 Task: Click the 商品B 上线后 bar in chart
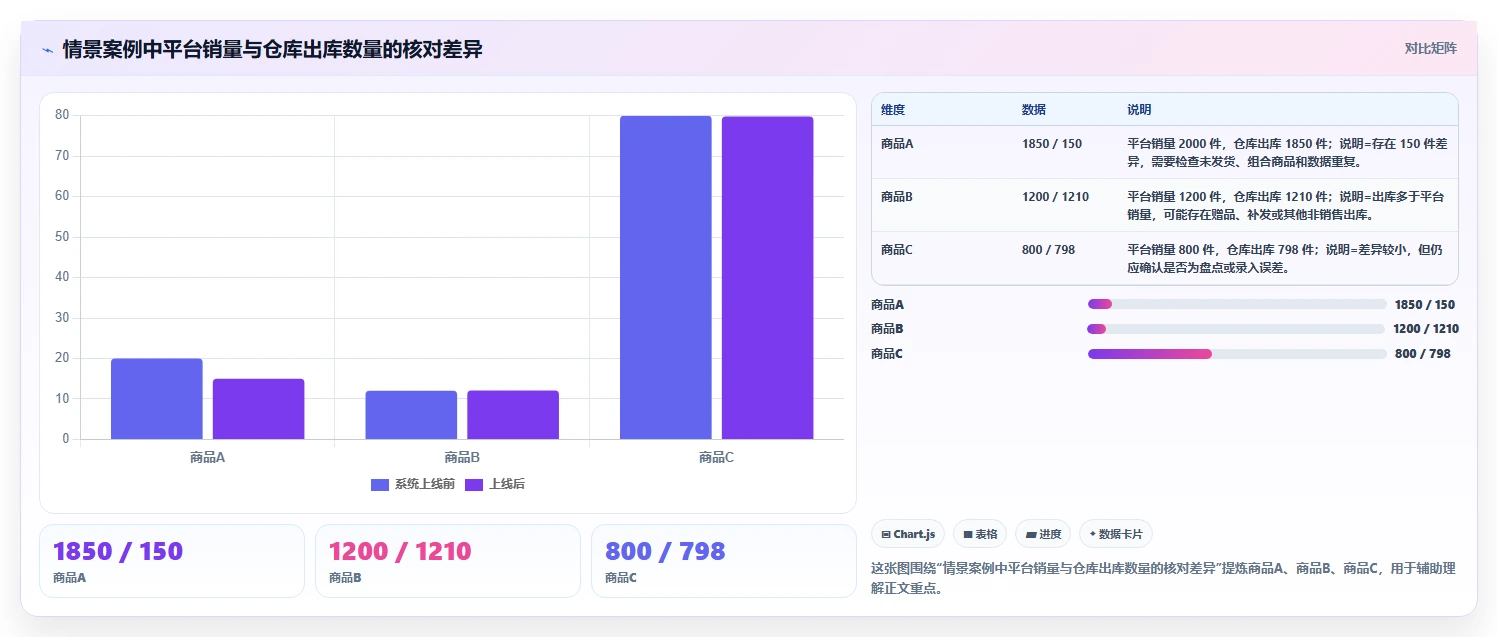pyautogui.click(x=513, y=415)
